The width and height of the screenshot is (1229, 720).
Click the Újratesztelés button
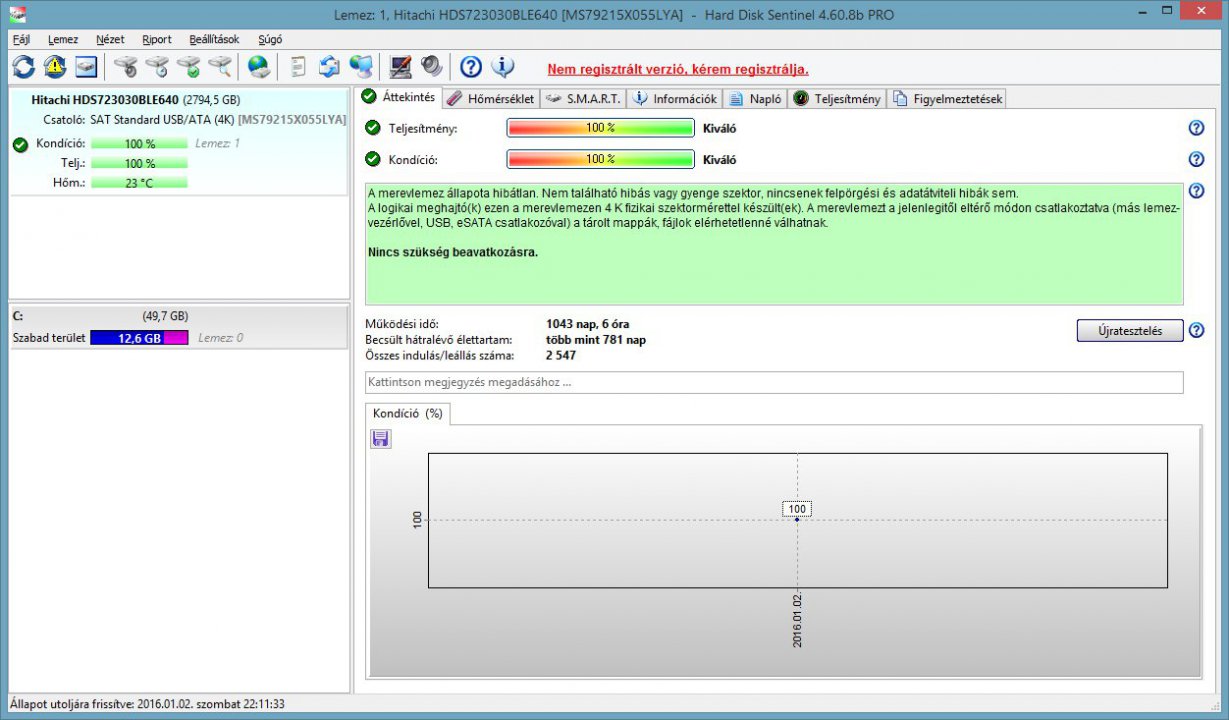tap(1130, 331)
